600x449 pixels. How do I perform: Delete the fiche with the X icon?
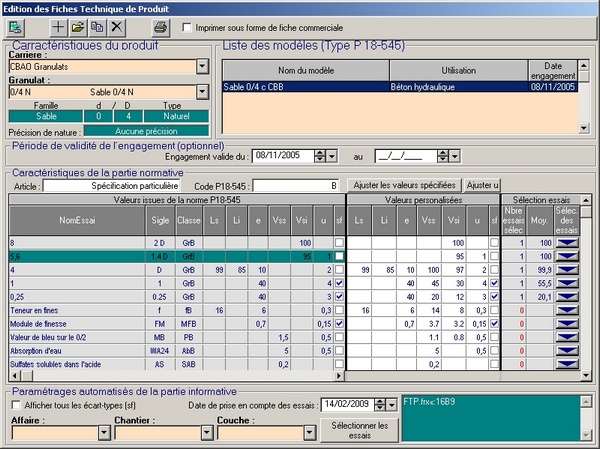117,26
